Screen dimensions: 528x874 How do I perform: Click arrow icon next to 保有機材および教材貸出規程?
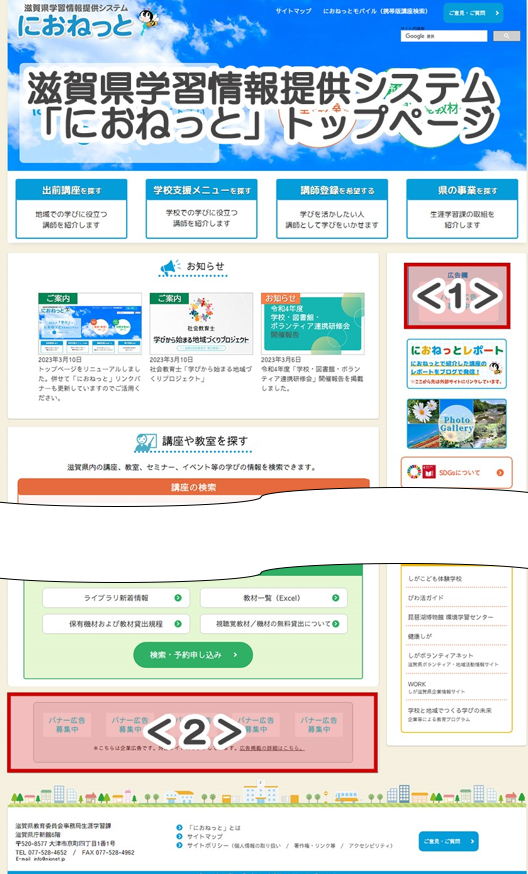tap(177, 624)
